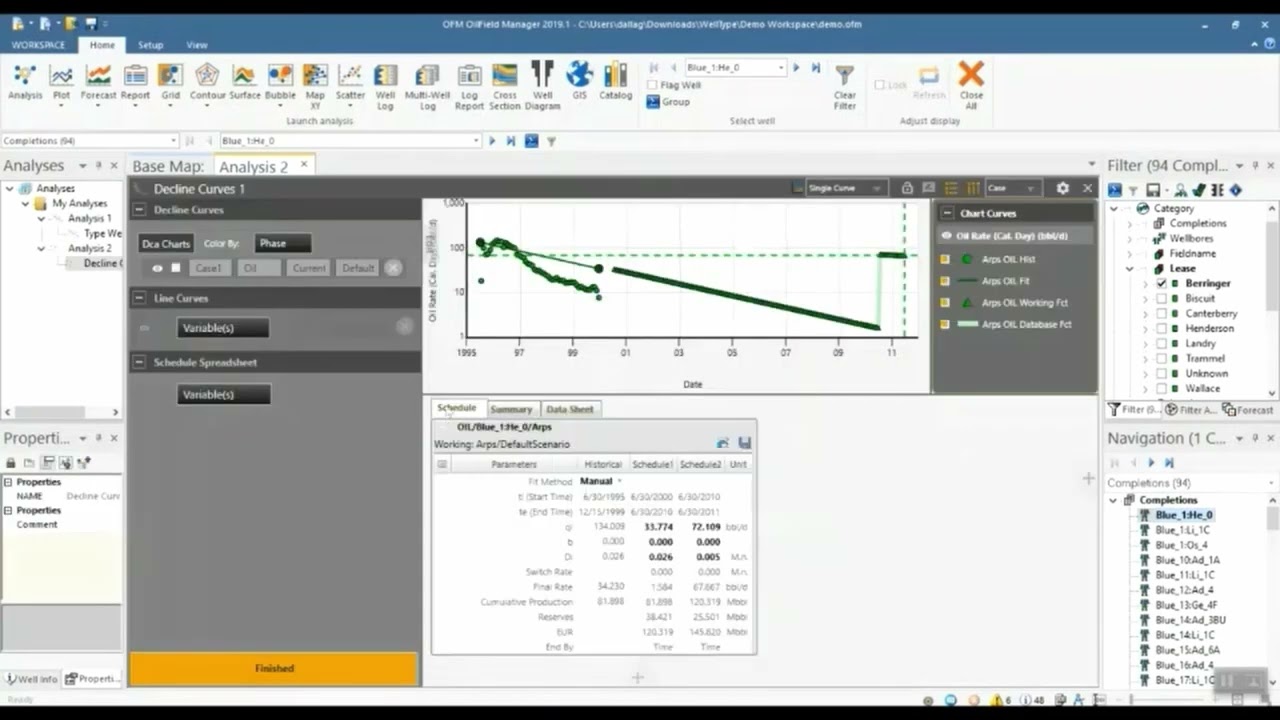Uncheck the Berringer lease checkbox
Viewport: 1280px width, 720px height.
[x=1161, y=283]
